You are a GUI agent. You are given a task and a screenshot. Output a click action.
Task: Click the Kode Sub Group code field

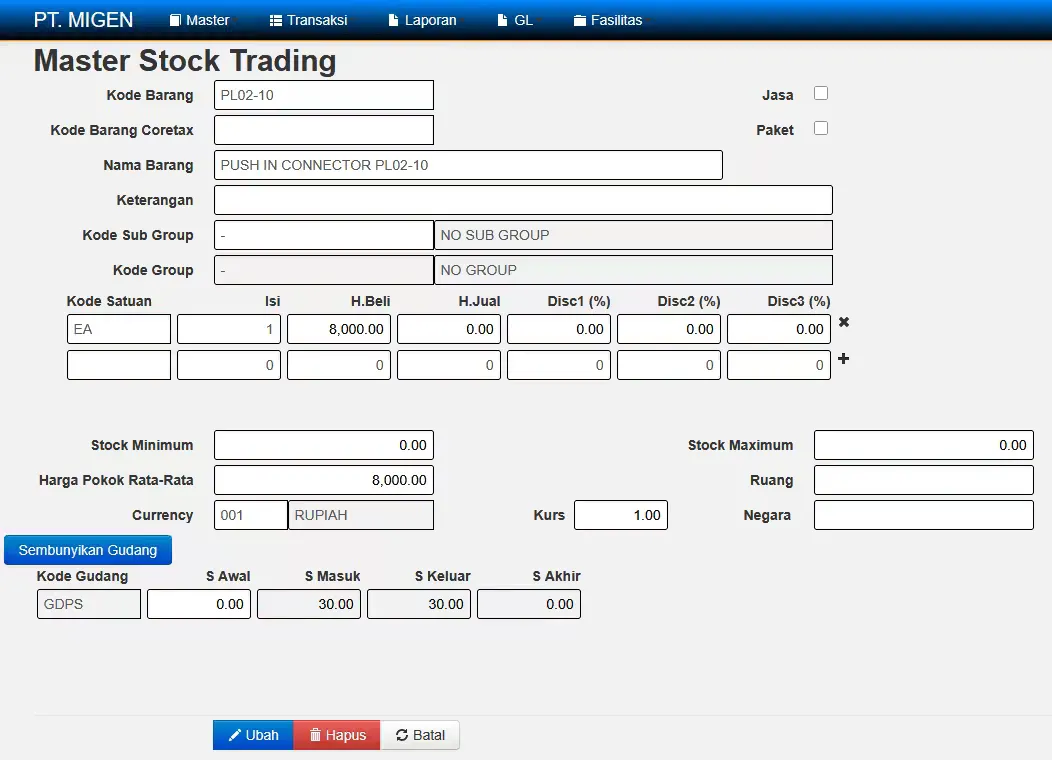click(324, 235)
